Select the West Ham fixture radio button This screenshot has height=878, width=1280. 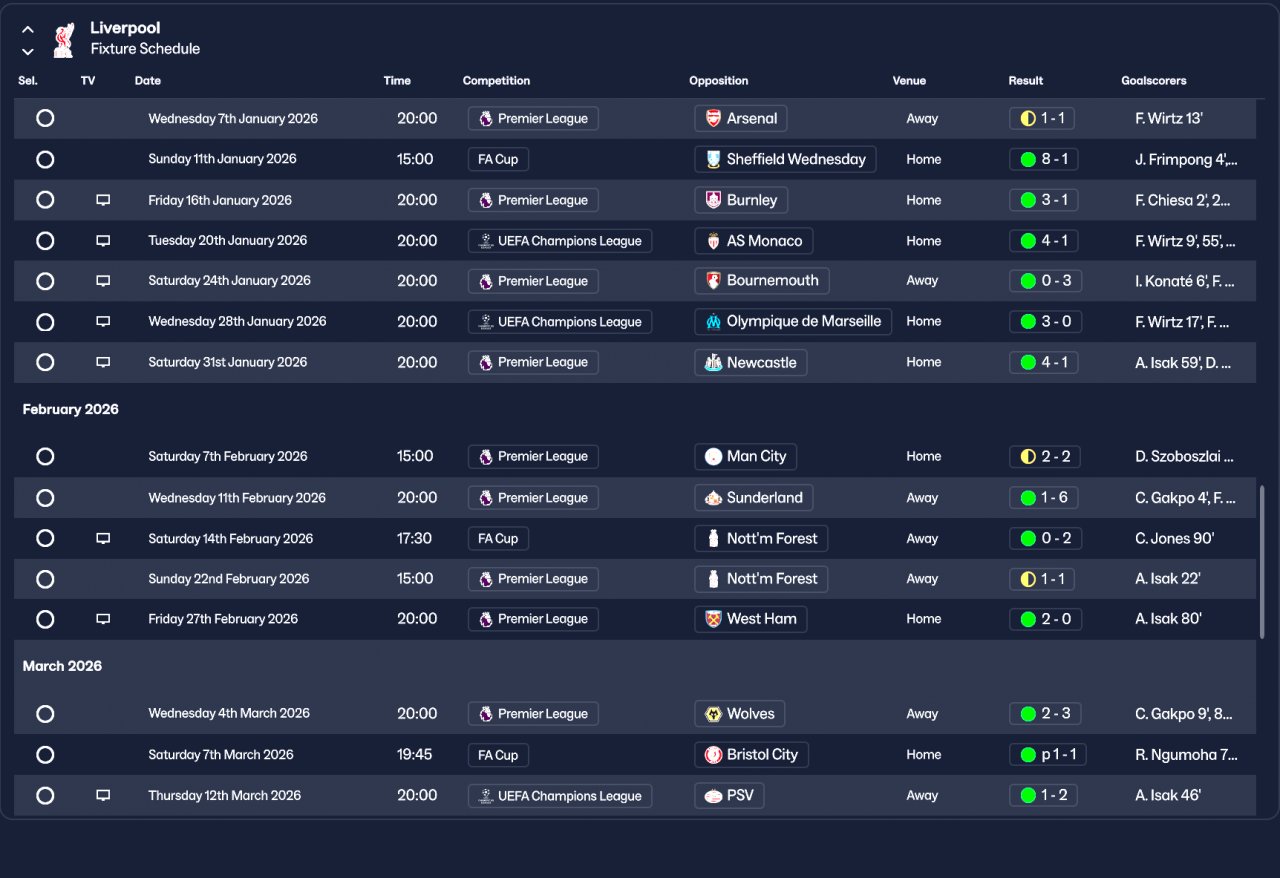click(x=45, y=619)
